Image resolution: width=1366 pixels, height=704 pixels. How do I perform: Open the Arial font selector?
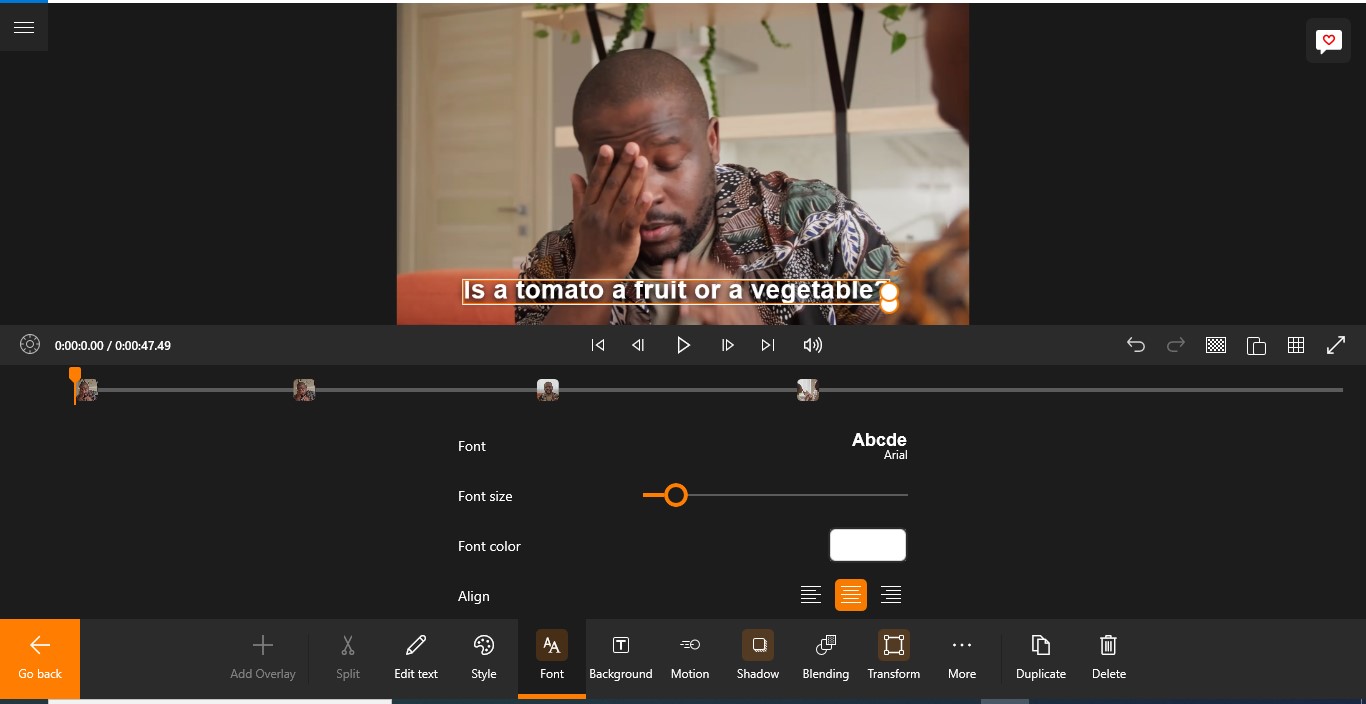(878, 445)
